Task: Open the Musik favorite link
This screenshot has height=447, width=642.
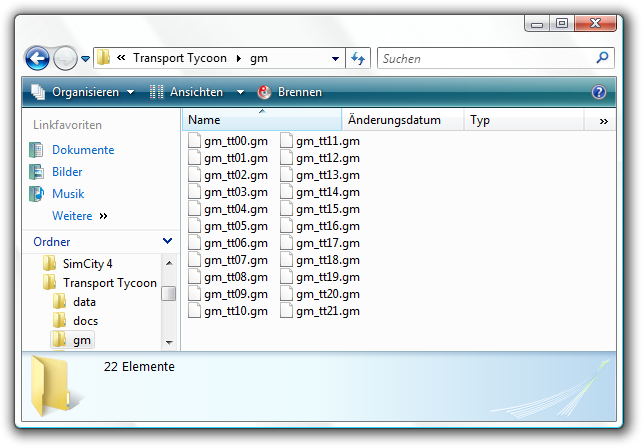Action: pos(68,194)
